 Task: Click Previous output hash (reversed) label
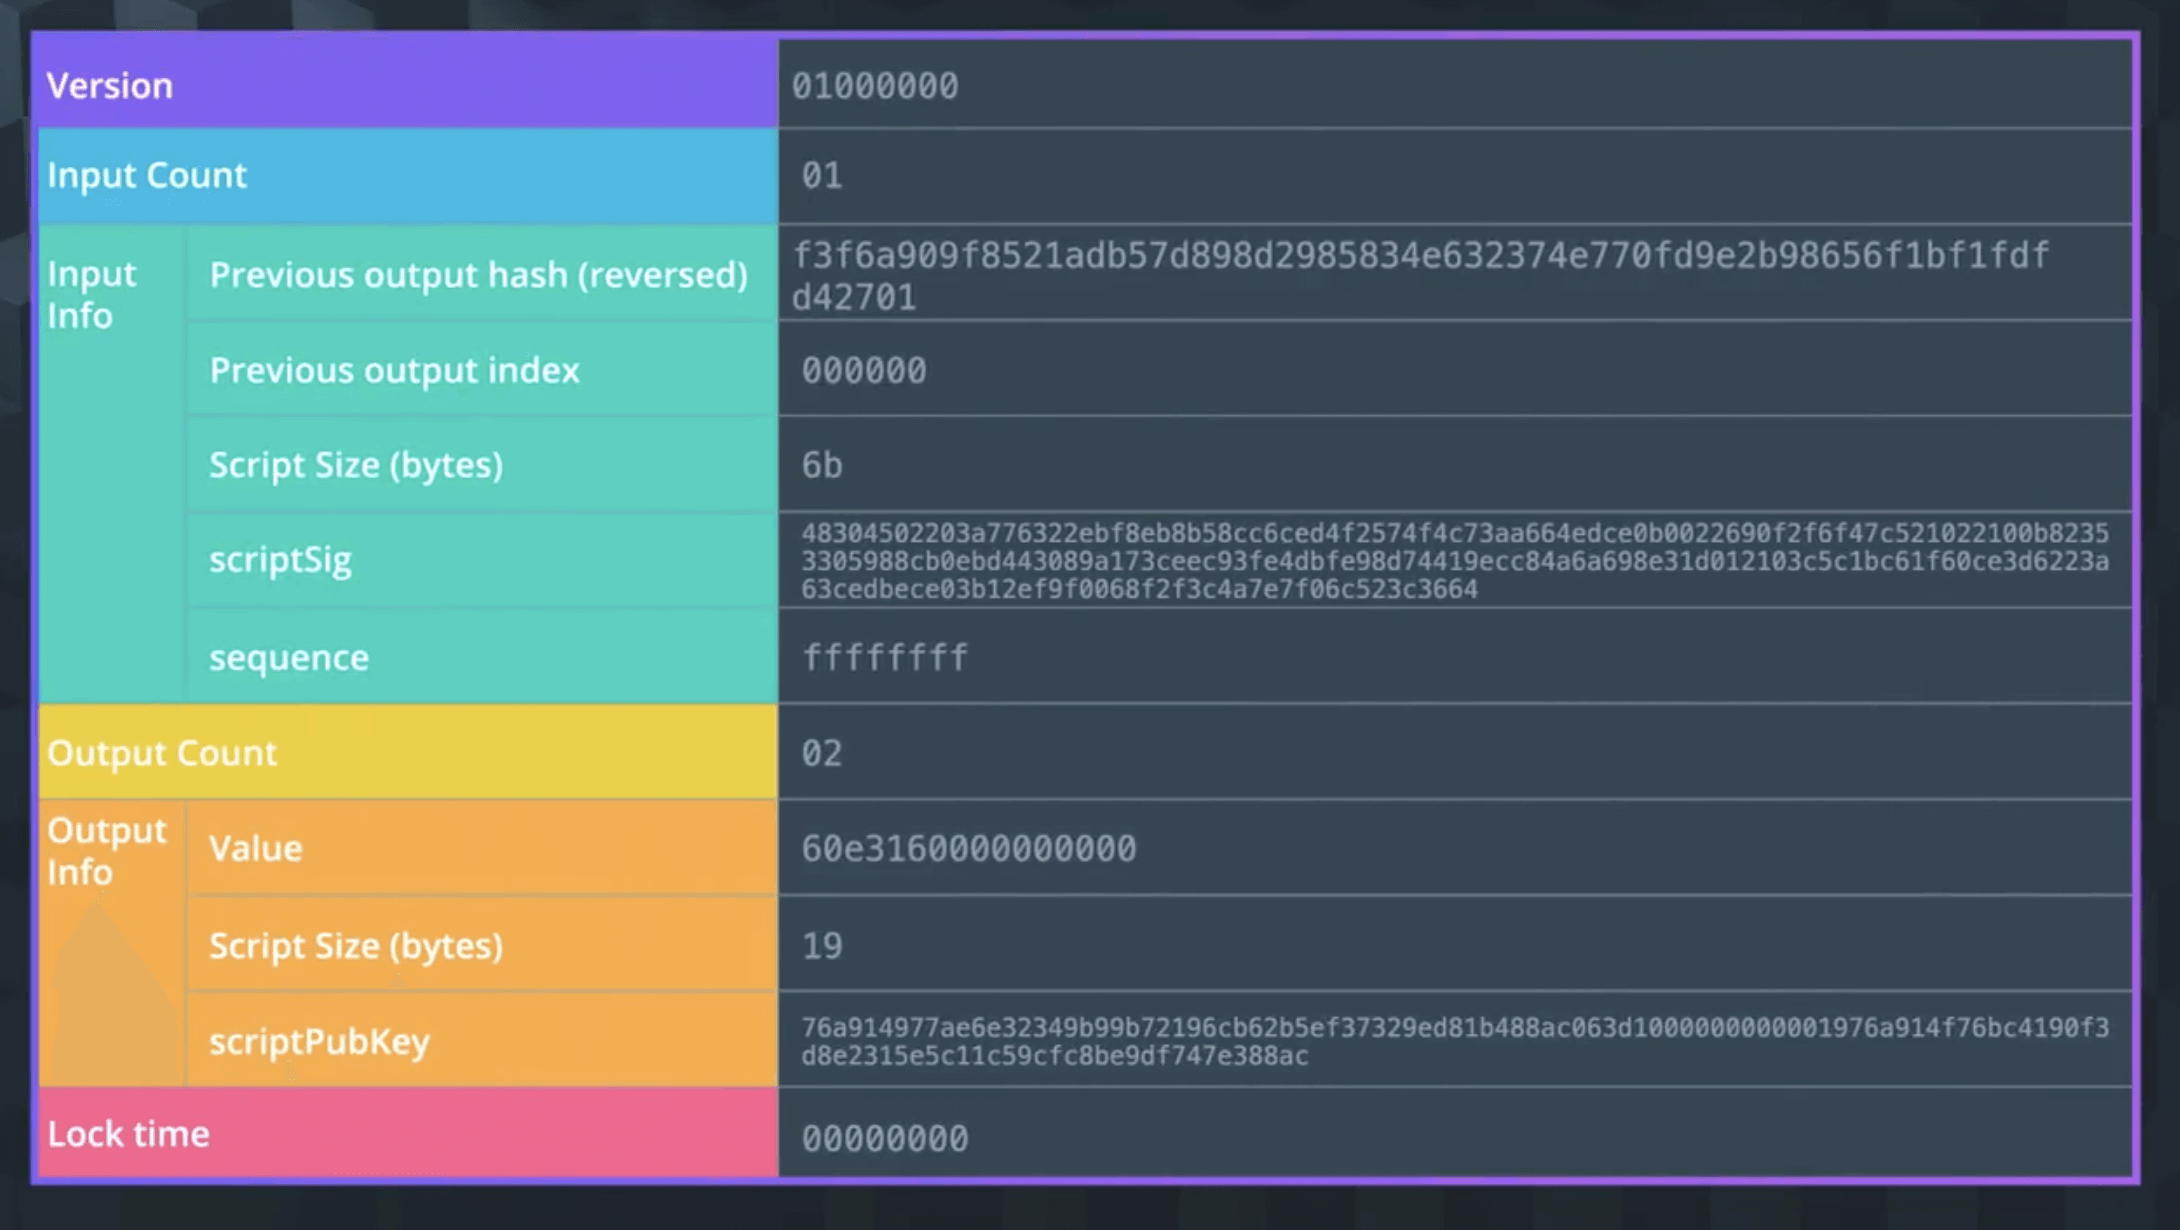point(478,275)
